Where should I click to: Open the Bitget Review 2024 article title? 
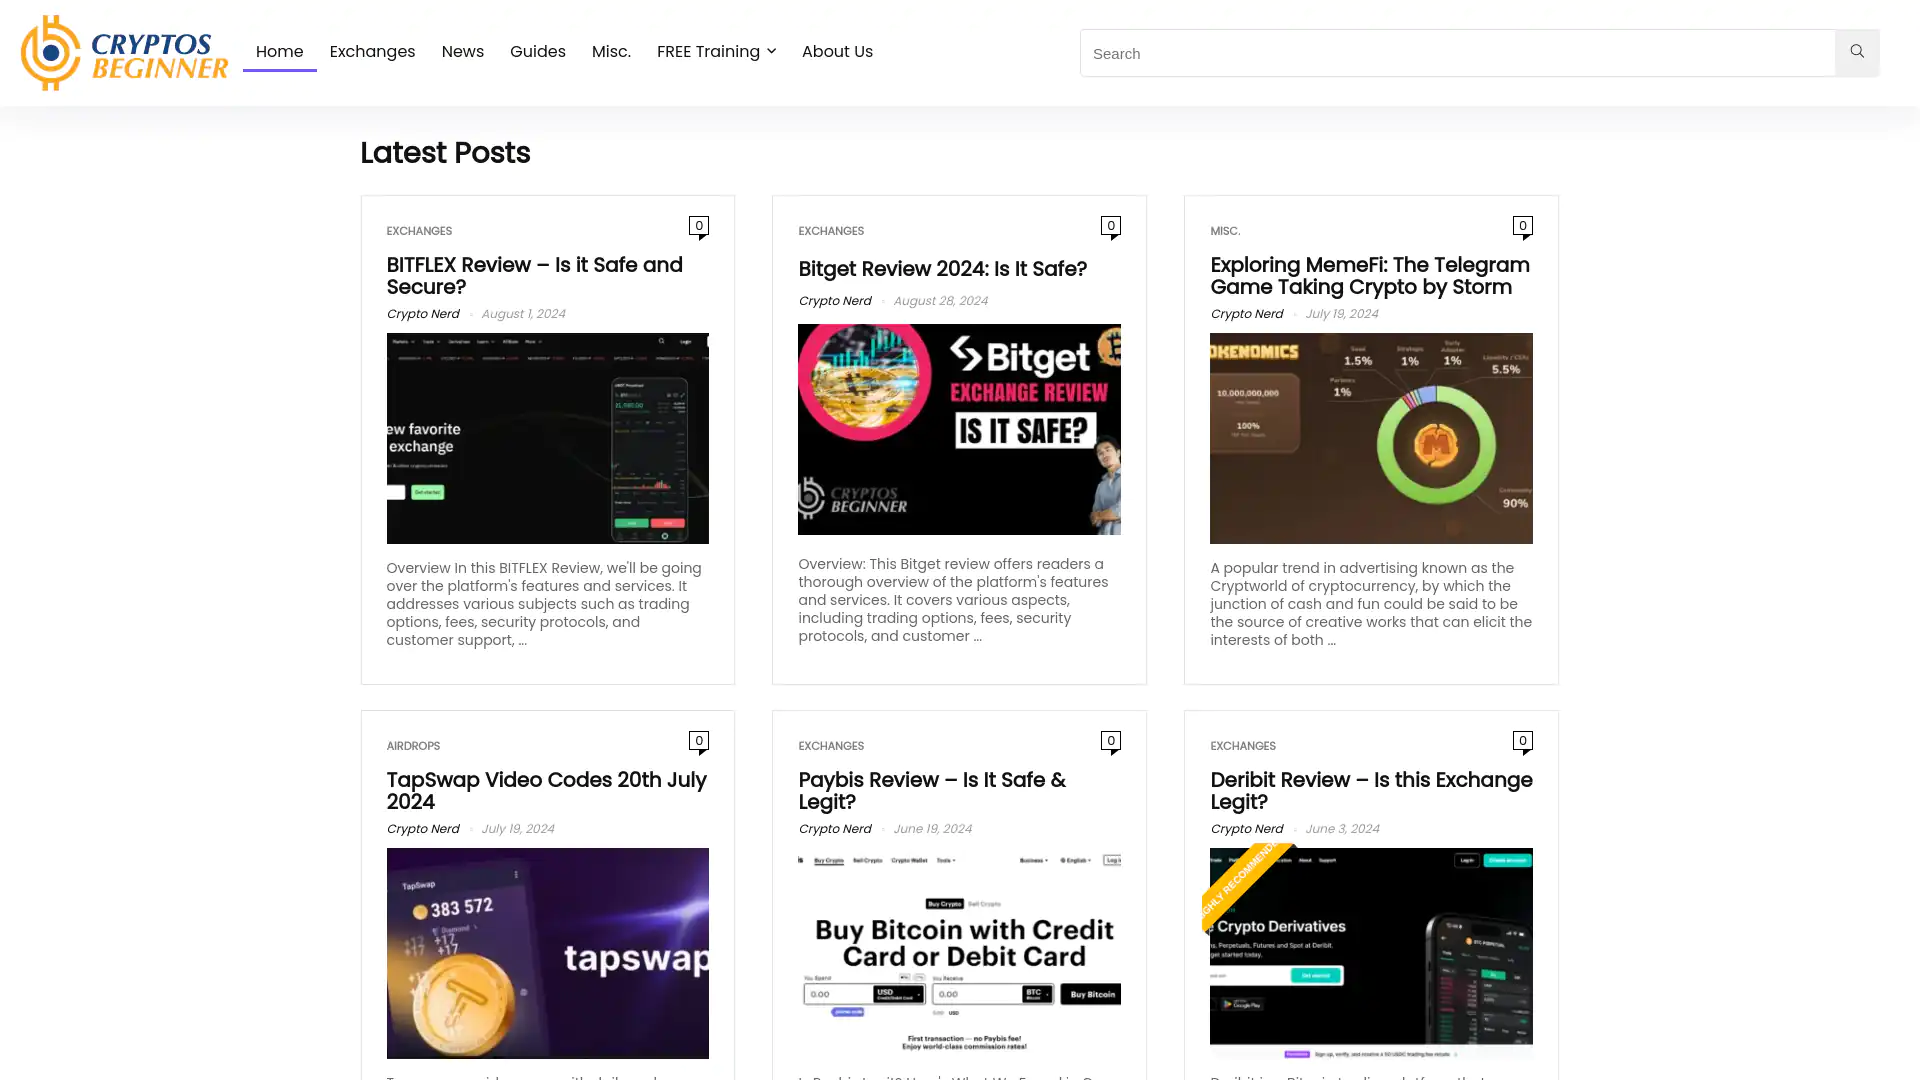coord(942,269)
